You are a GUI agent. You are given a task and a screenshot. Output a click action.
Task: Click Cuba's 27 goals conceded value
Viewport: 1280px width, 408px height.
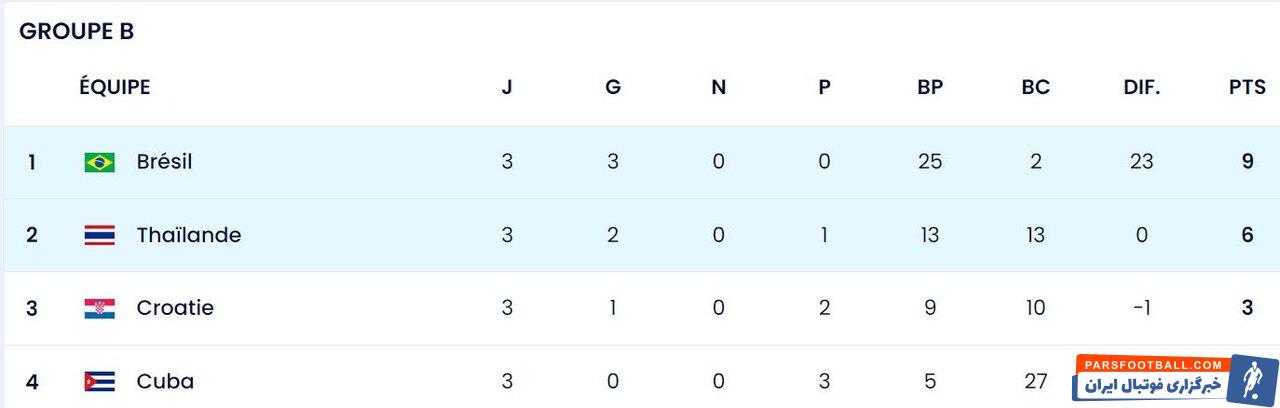point(1035,381)
